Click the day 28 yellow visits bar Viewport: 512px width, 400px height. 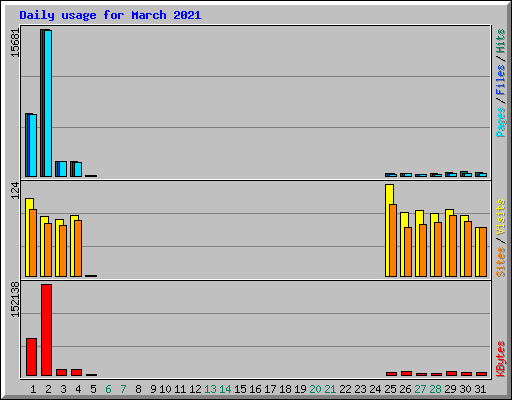[x=434, y=245]
